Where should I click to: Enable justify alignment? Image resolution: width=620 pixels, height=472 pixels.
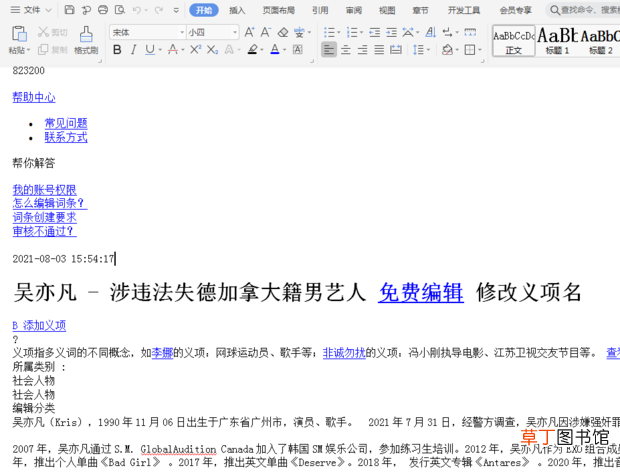(379, 49)
